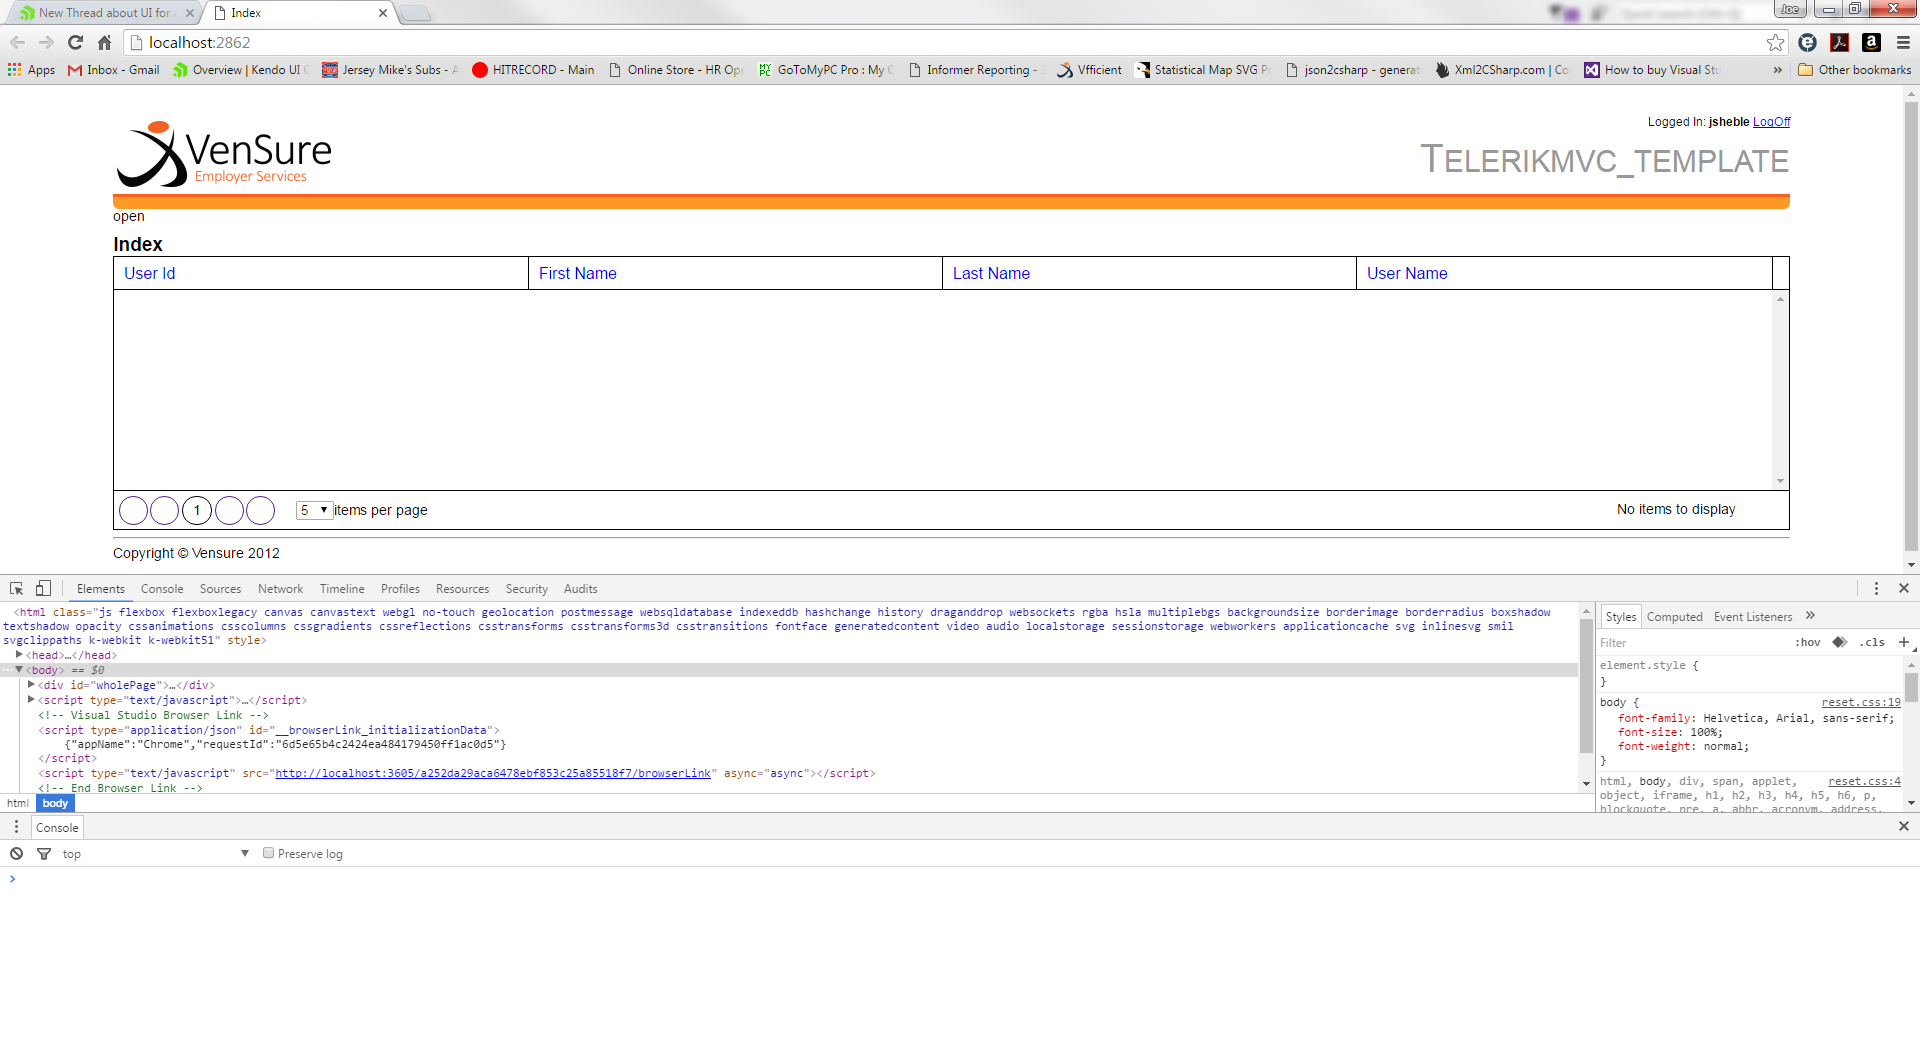
Task: Show more hidden bookmarks
Action: point(1777,70)
